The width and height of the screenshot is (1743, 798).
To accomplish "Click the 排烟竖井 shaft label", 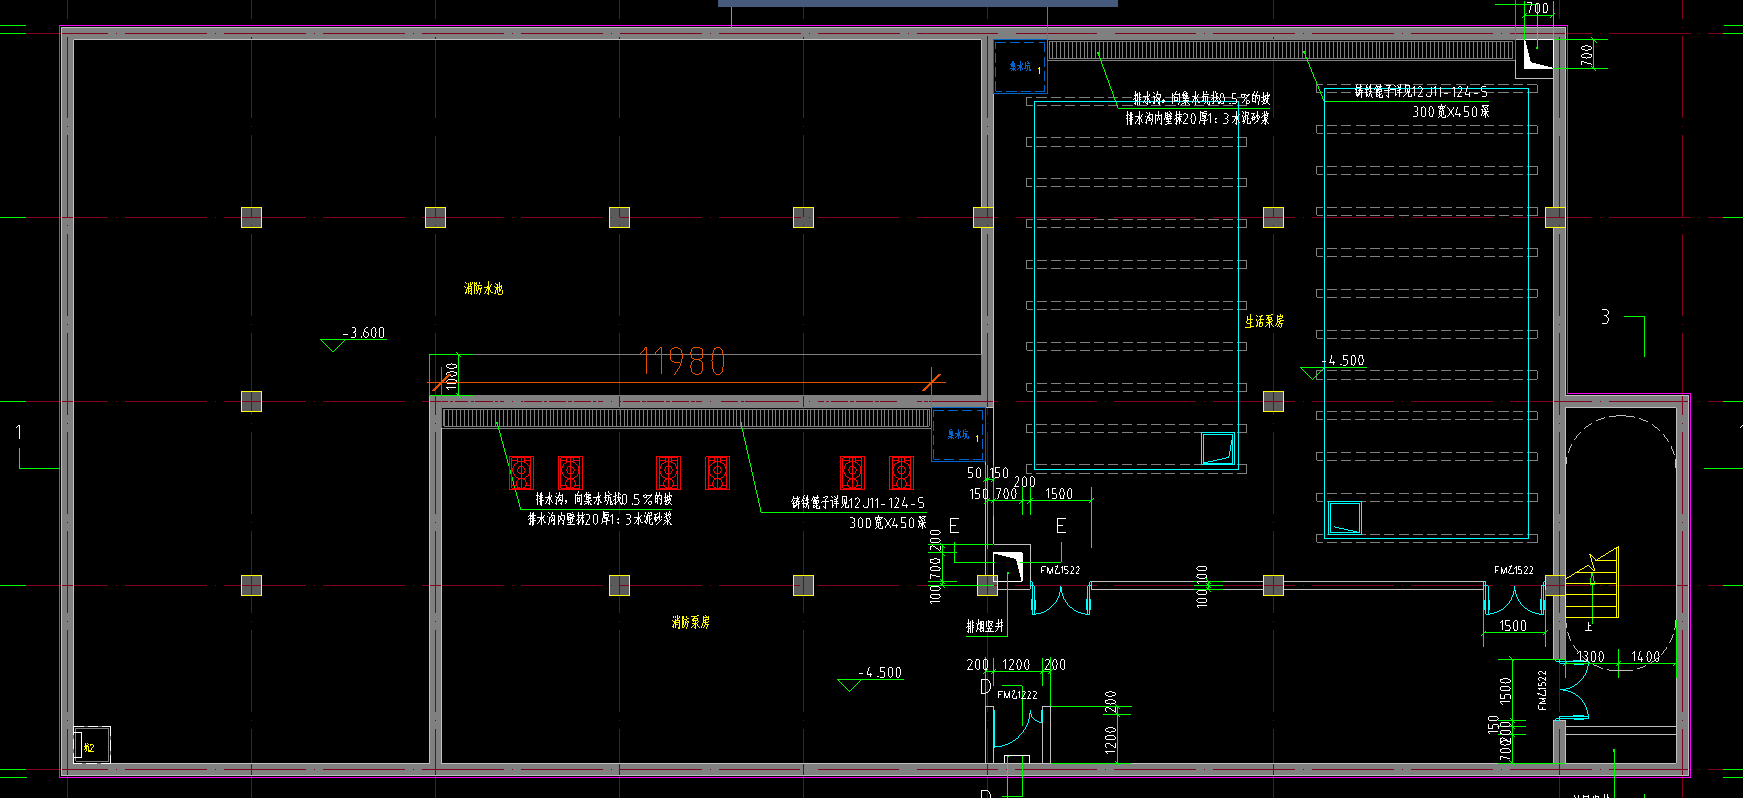I will click(x=985, y=626).
